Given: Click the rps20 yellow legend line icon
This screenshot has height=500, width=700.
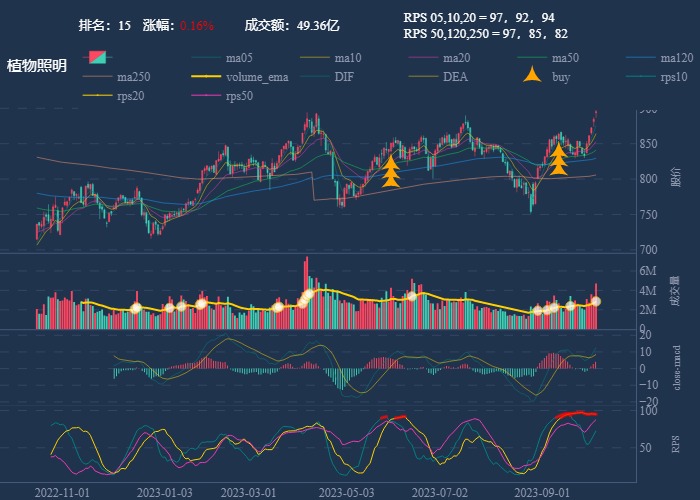Looking at the screenshot, I should tap(96, 97).
